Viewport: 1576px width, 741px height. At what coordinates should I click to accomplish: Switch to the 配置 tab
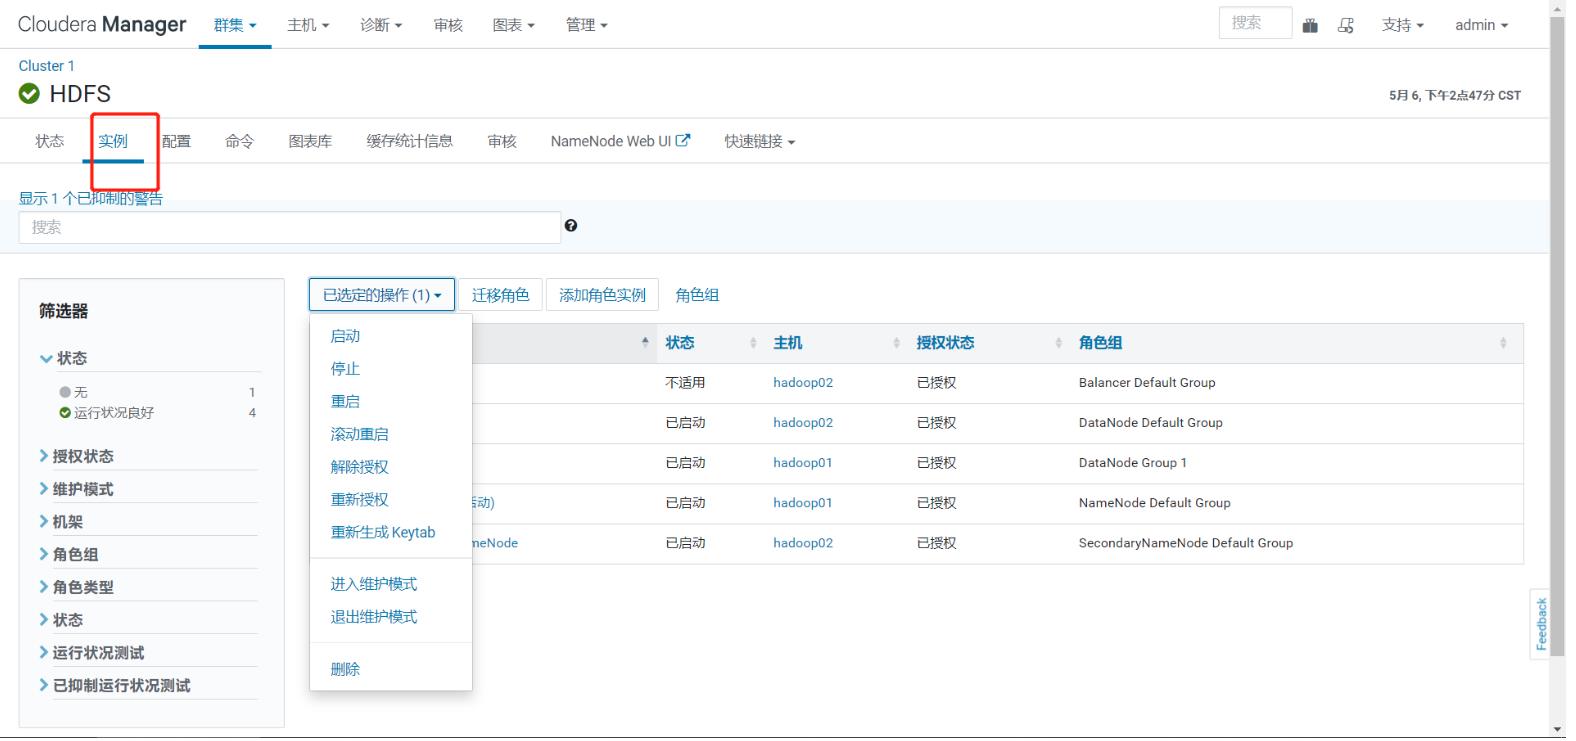tap(176, 142)
